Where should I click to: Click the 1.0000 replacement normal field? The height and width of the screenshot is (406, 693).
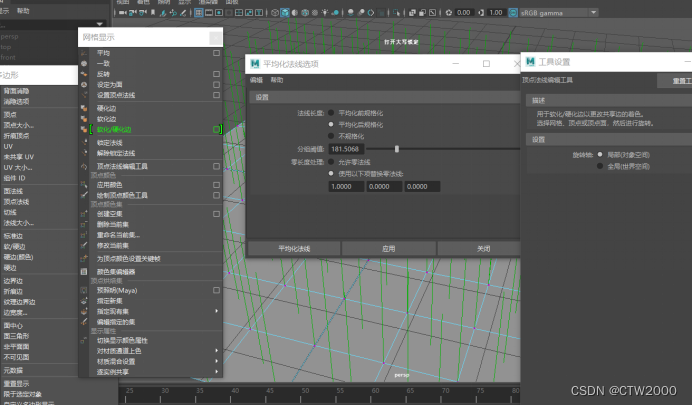346,186
